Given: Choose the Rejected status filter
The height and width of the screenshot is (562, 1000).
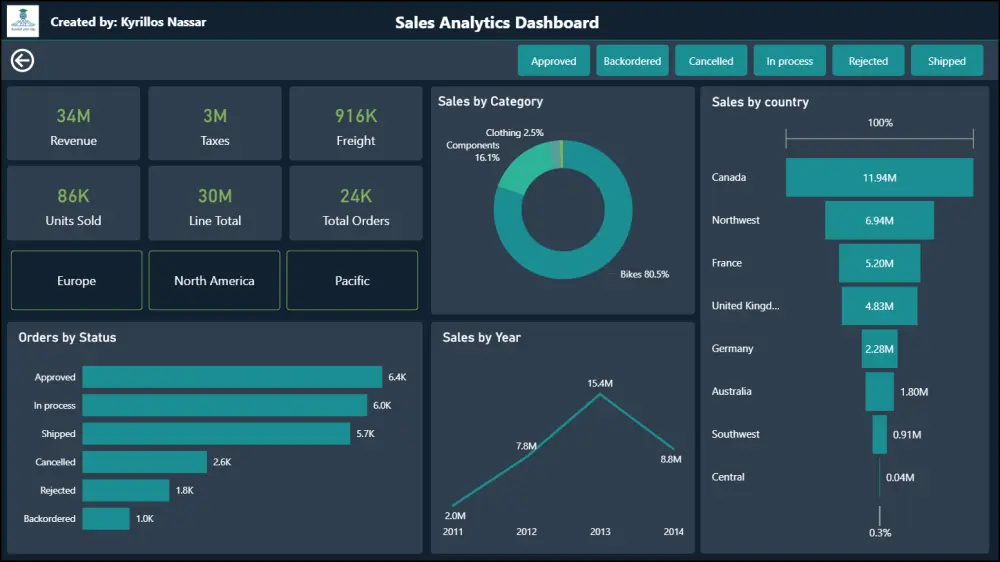Looking at the screenshot, I should click(x=868, y=61).
